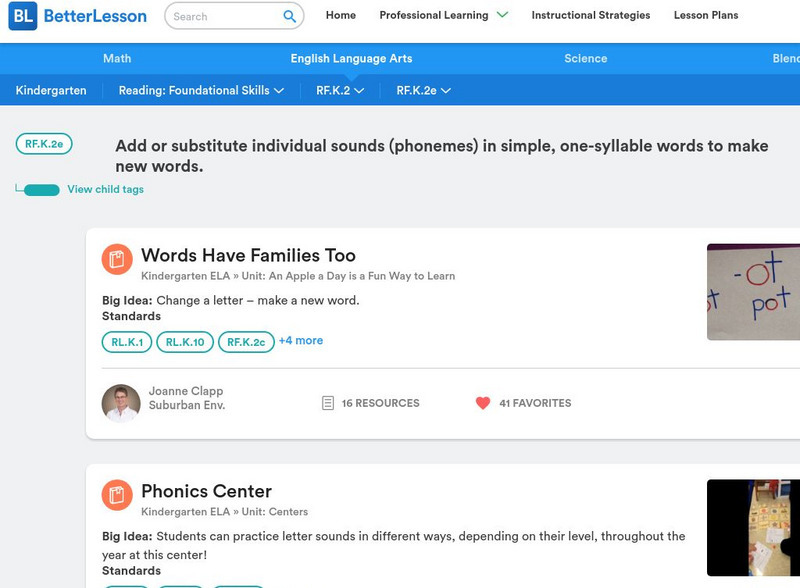Image resolution: width=800 pixels, height=588 pixels.
Task: Click the BetterLesson BL logo icon
Action: (x=22, y=16)
